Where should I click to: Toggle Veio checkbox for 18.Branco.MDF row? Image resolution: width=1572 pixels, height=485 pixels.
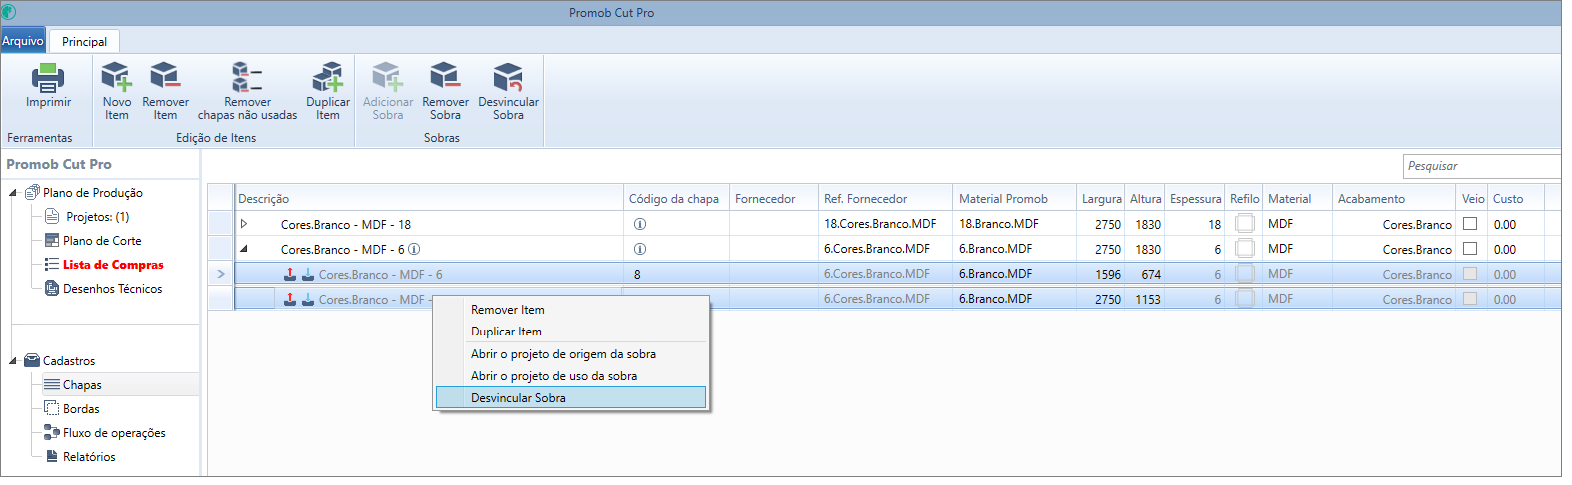pyautogui.click(x=1470, y=224)
